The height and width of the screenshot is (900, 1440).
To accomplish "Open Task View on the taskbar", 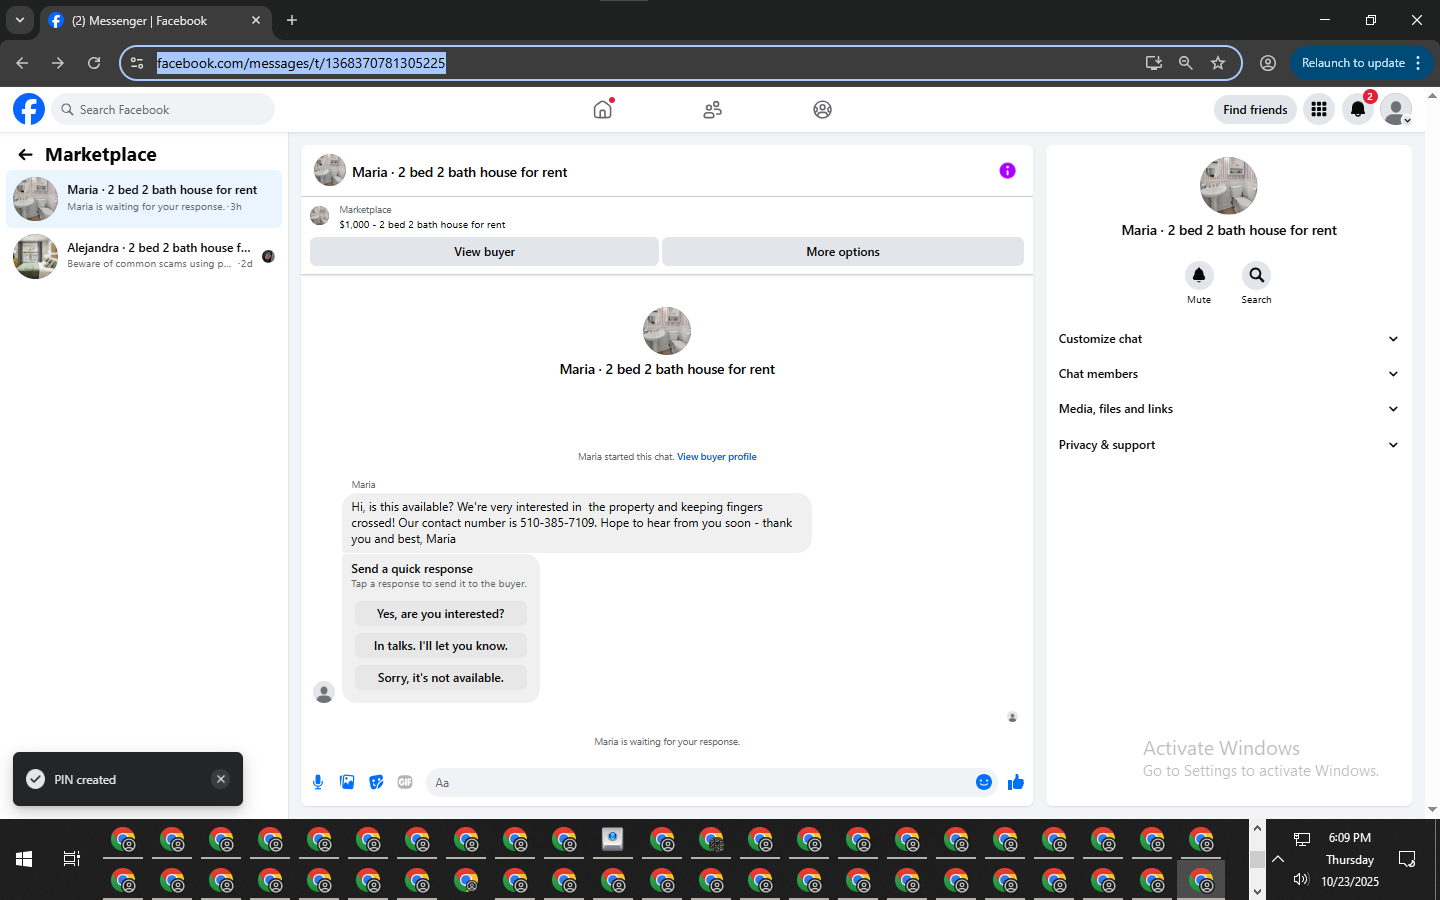I will pyautogui.click(x=72, y=859).
